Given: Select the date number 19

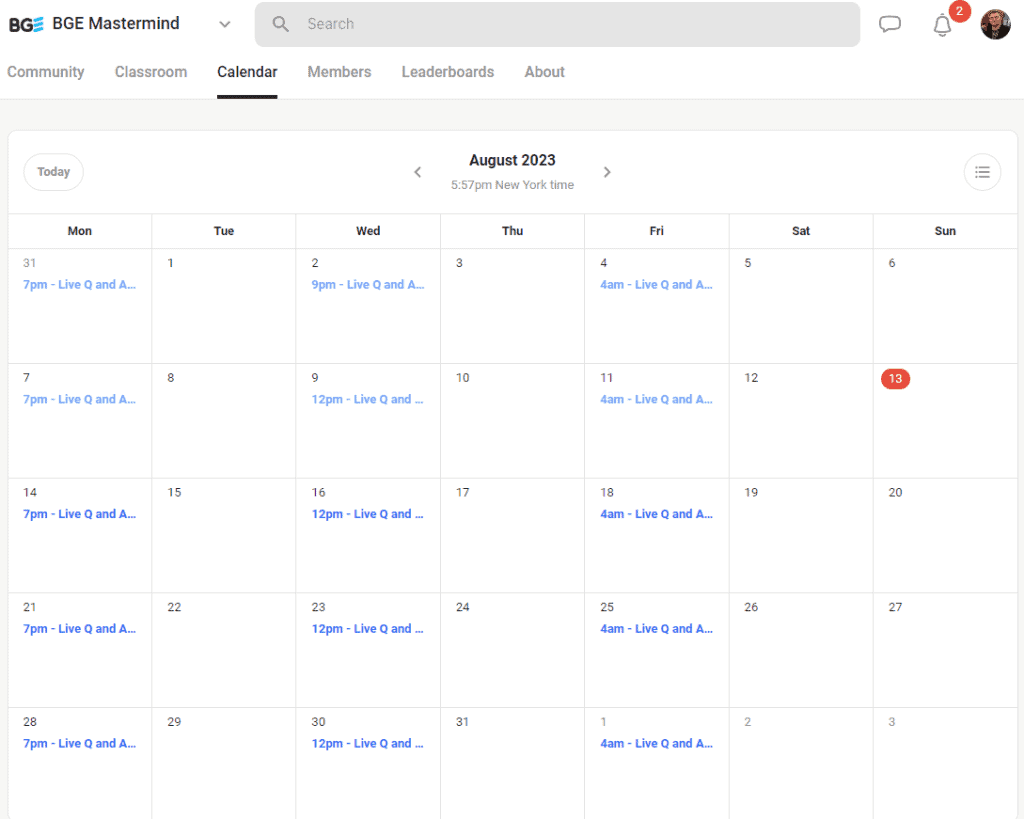Looking at the screenshot, I should coord(751,492).
